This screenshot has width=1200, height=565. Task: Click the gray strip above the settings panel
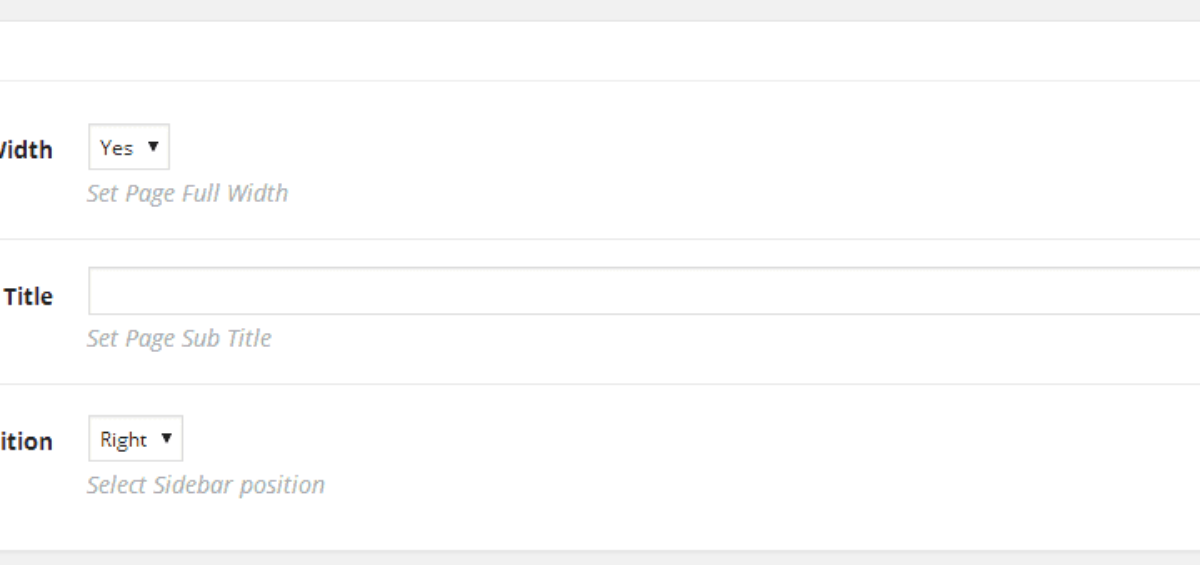click(x=600, y=10)
